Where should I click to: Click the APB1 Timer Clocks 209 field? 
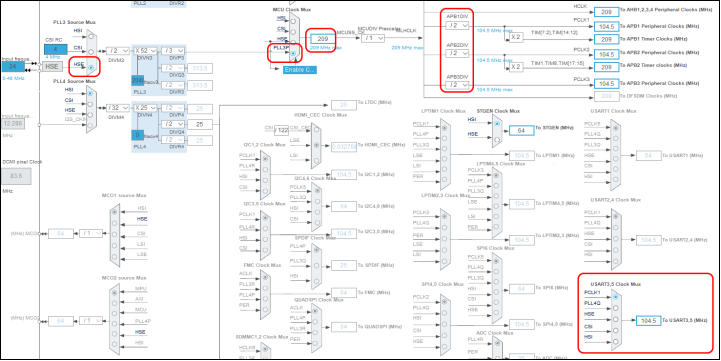pyautogui.click(x=606, y=40)
